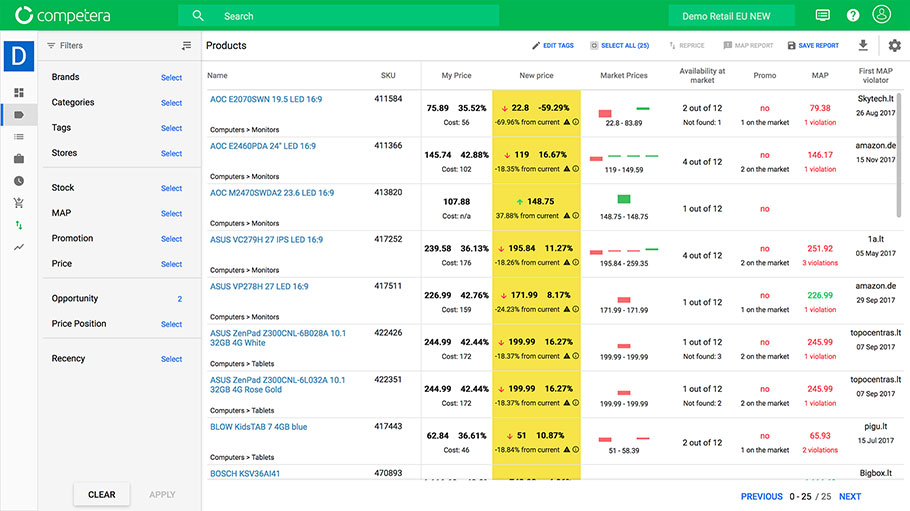The height and width of the screenshot is (511, 910).
Task: Click the download report icon
Action: [x=863, y=45]
